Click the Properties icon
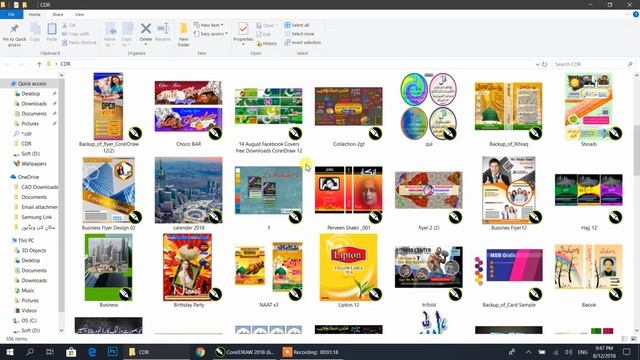The image size is (640, 360). [243, 29]
